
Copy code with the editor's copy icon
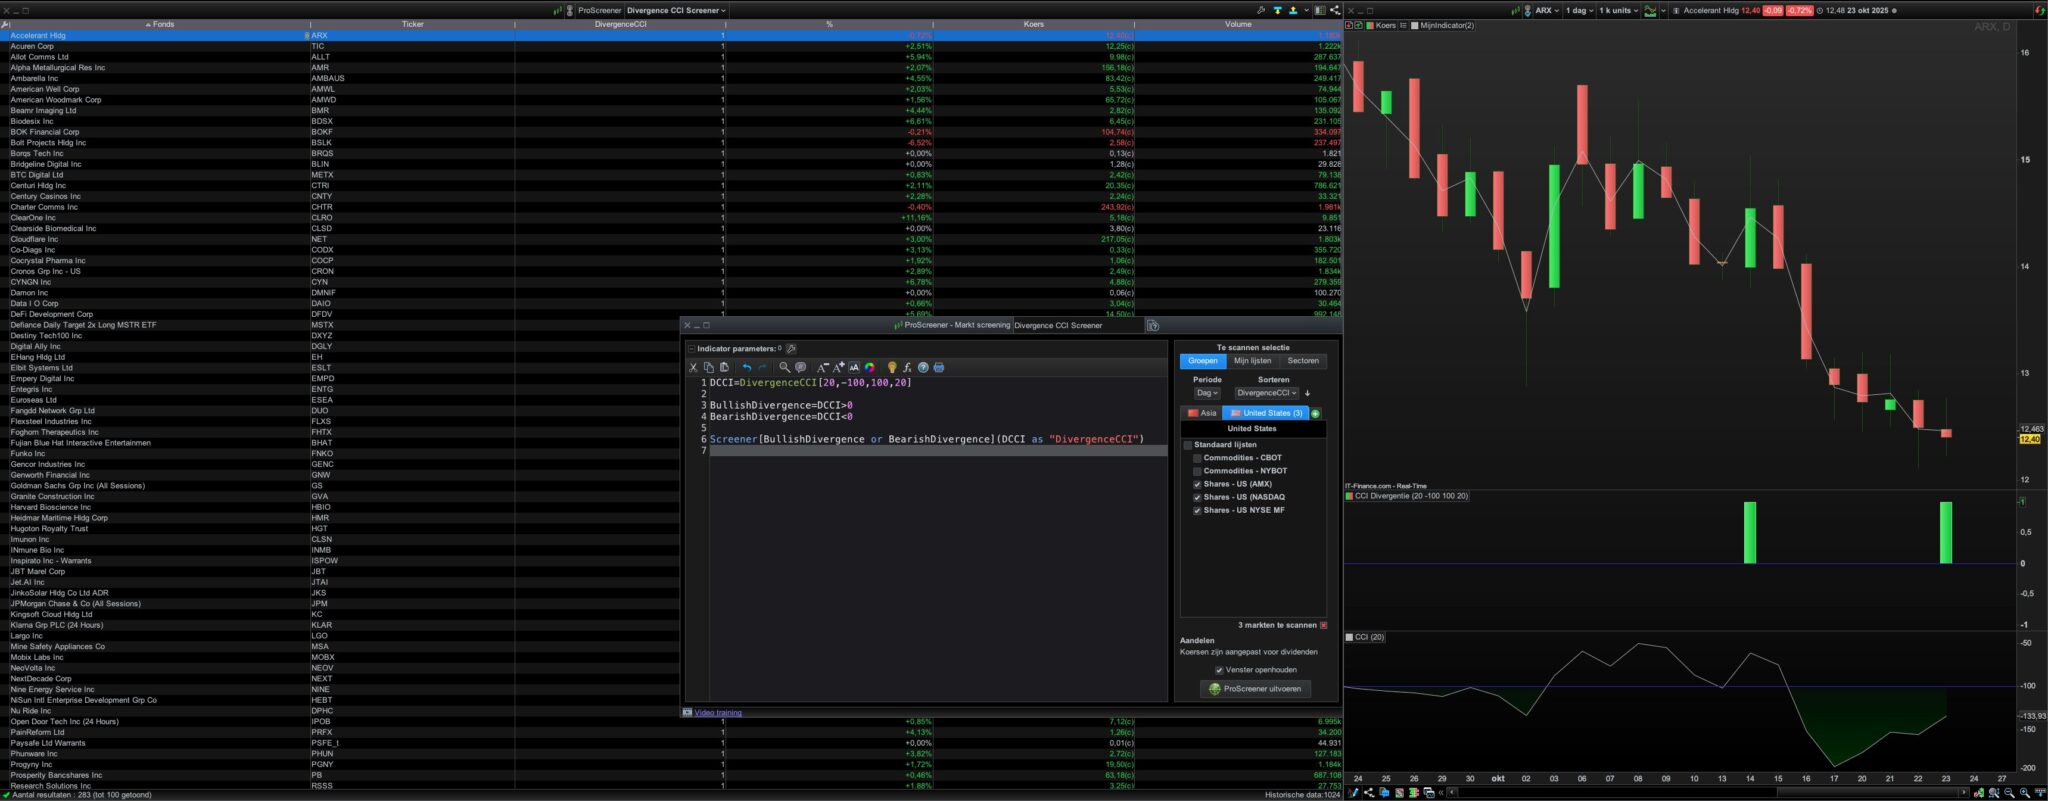click(x=709, y=367)
